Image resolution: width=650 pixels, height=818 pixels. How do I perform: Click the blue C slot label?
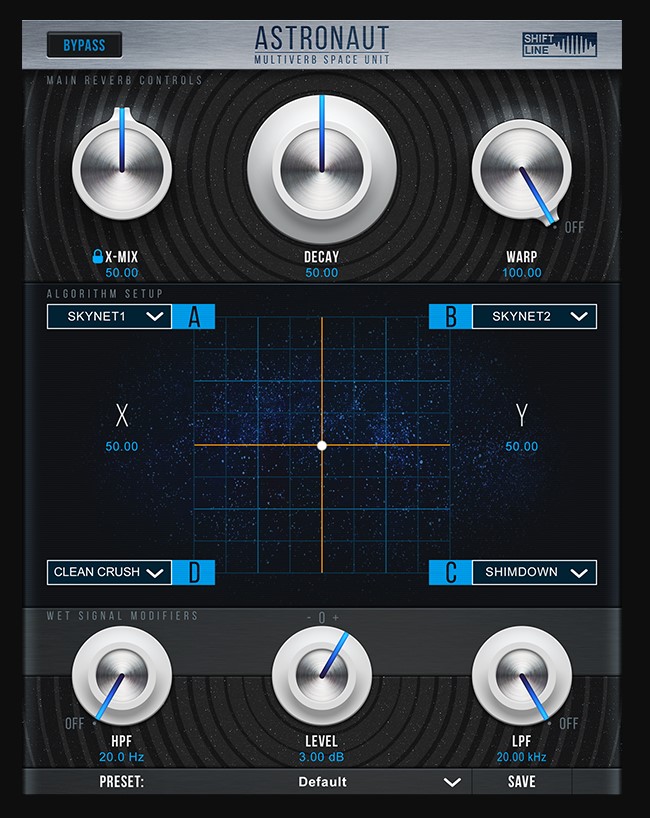tap(450, 572)
